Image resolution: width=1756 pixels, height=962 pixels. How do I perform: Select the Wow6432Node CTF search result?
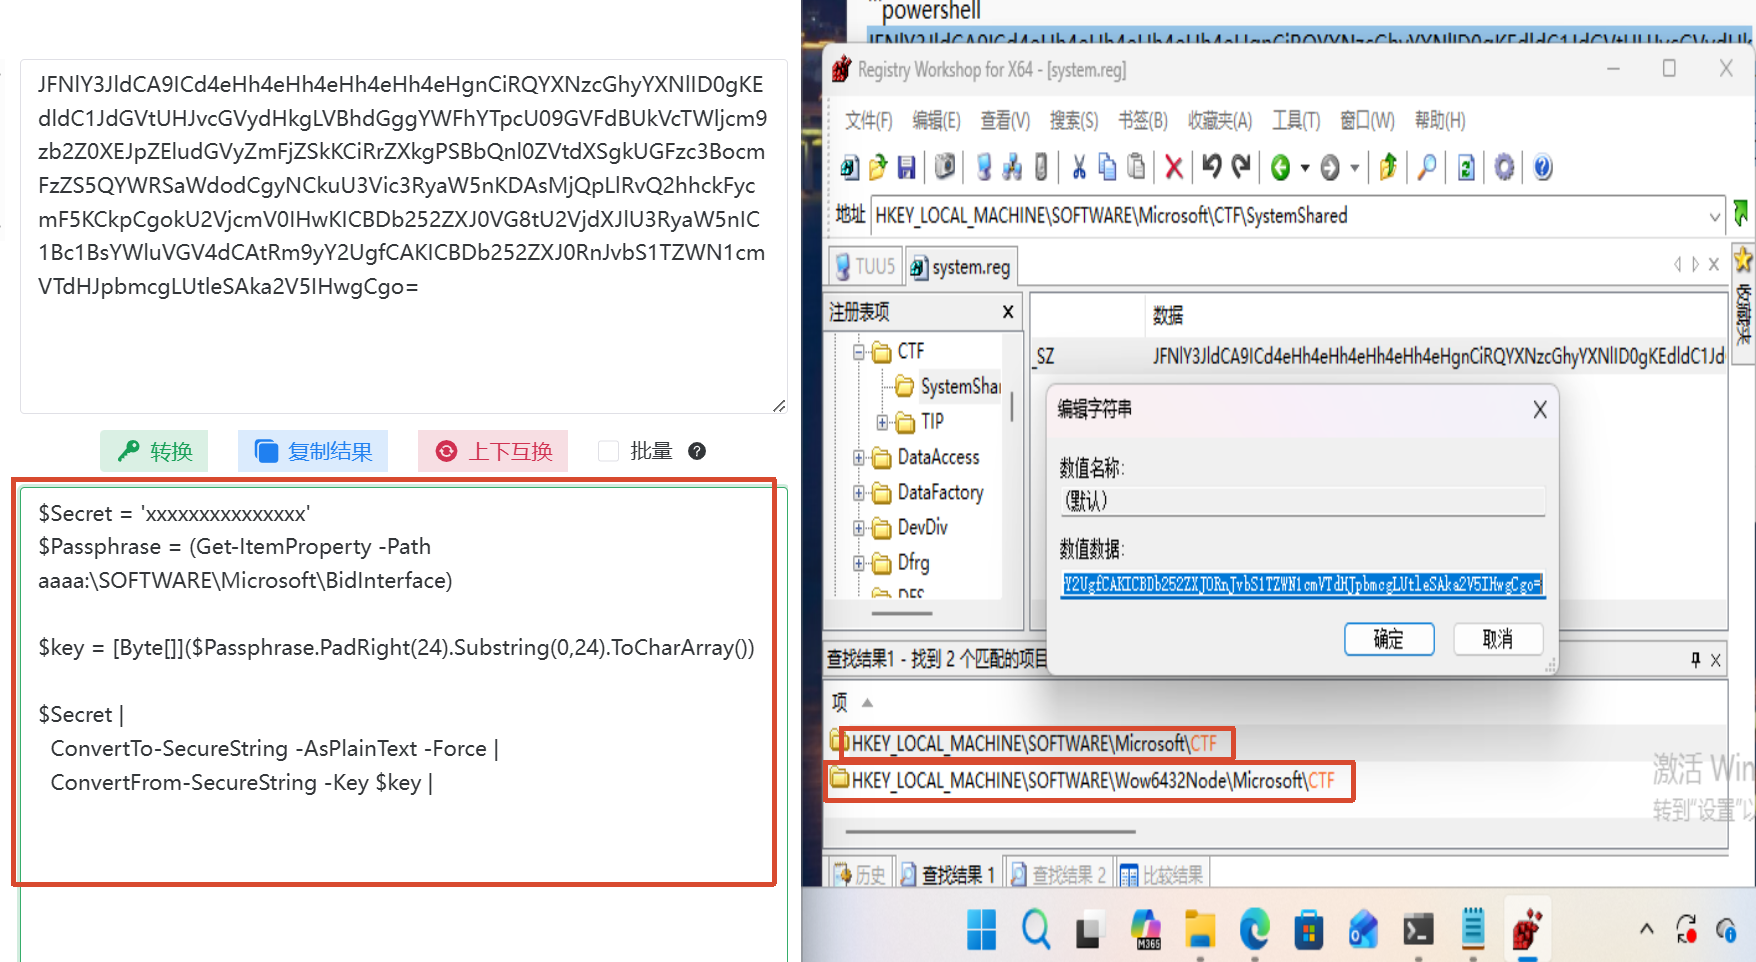(x=1089, y=780)
